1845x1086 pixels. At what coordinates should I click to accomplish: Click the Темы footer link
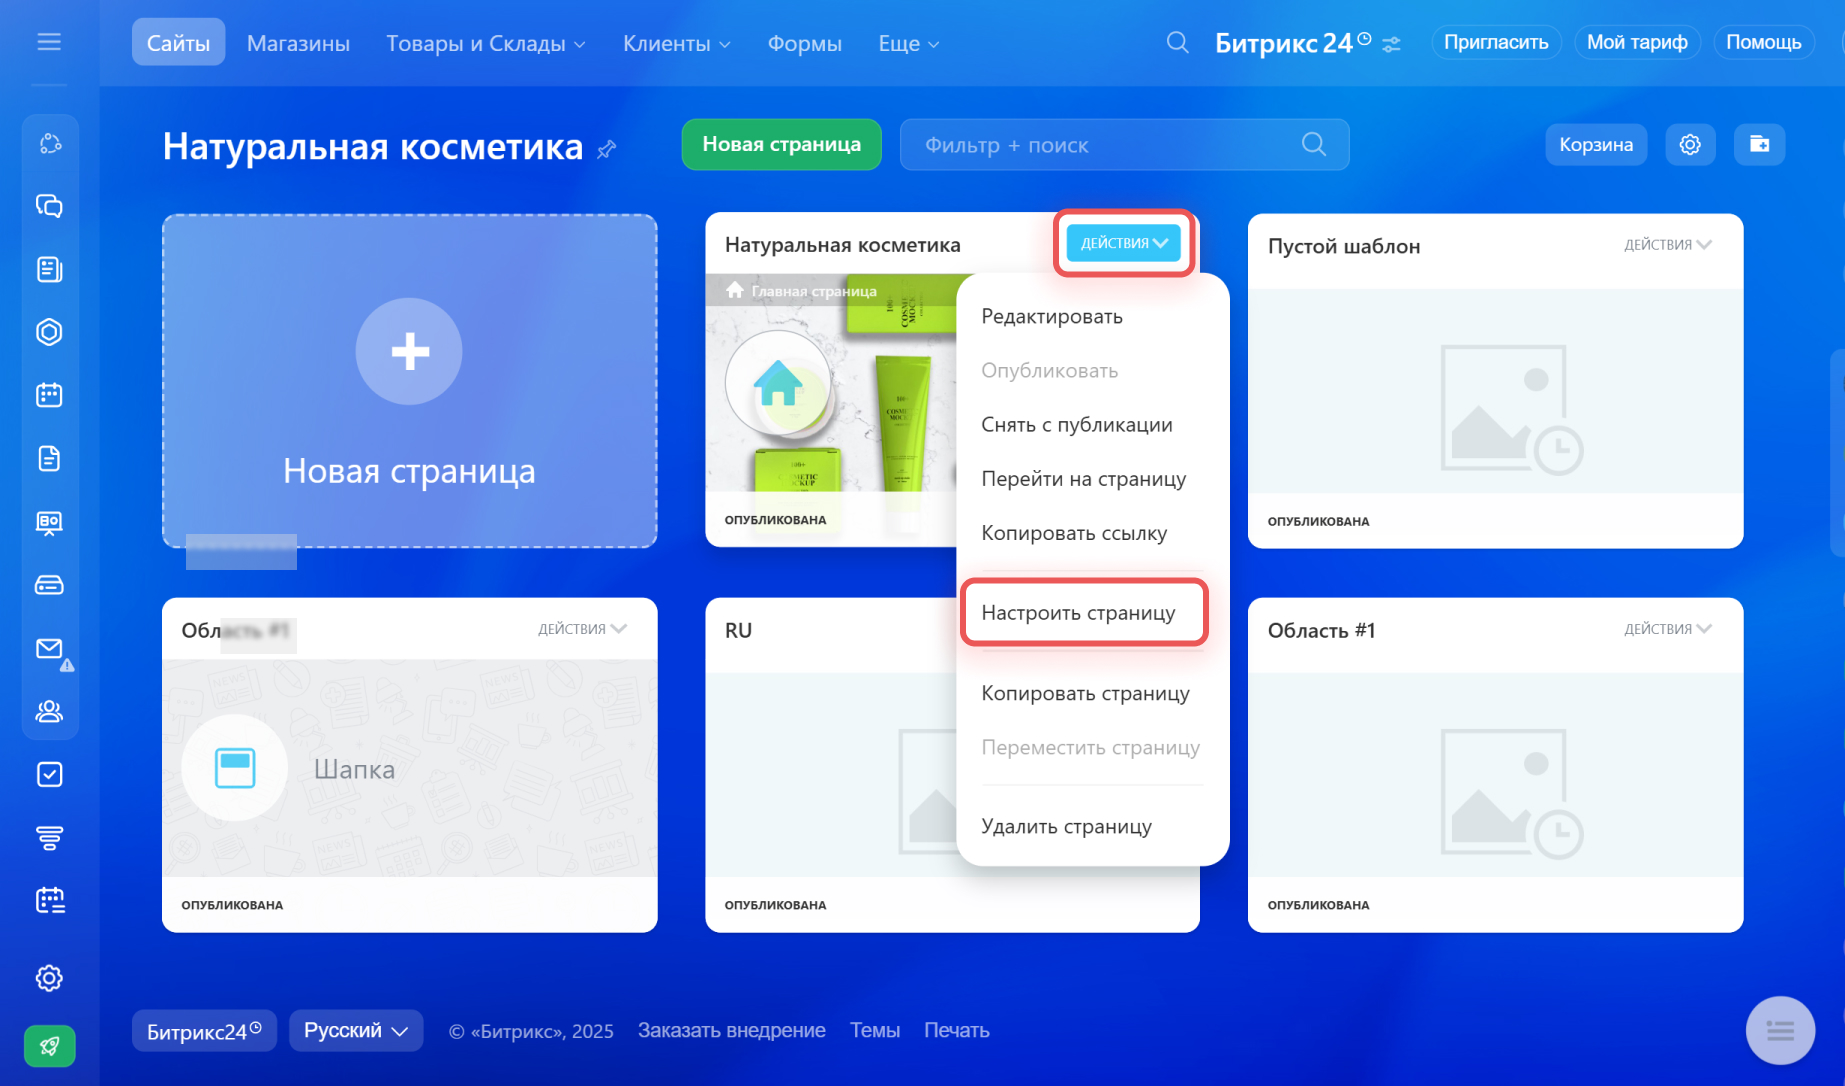tap(875, 1031)
